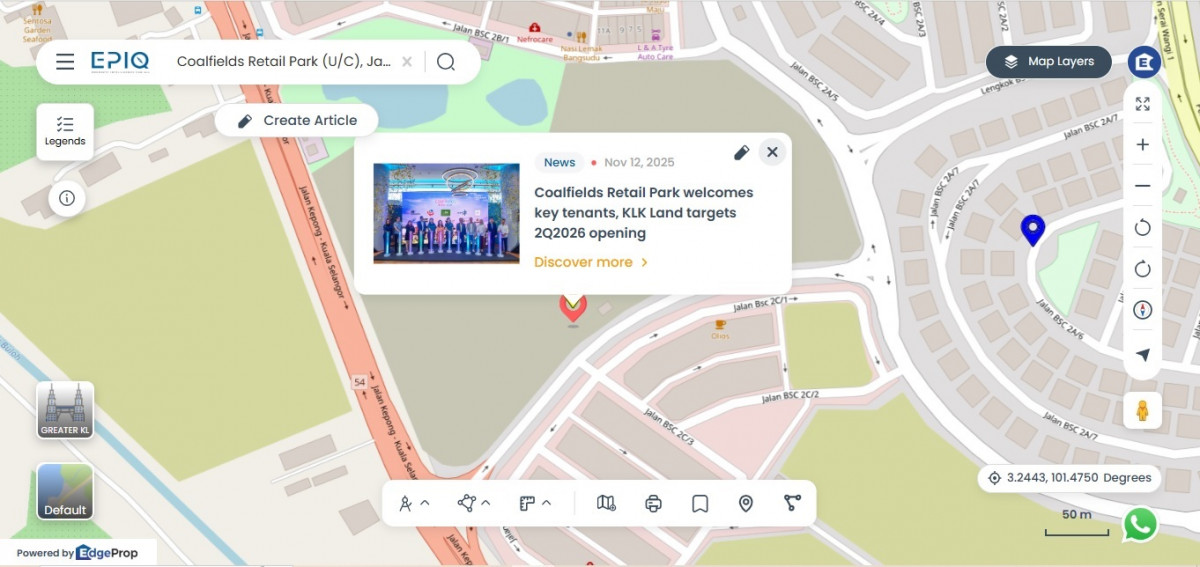Click the route path tool icon

792,503
